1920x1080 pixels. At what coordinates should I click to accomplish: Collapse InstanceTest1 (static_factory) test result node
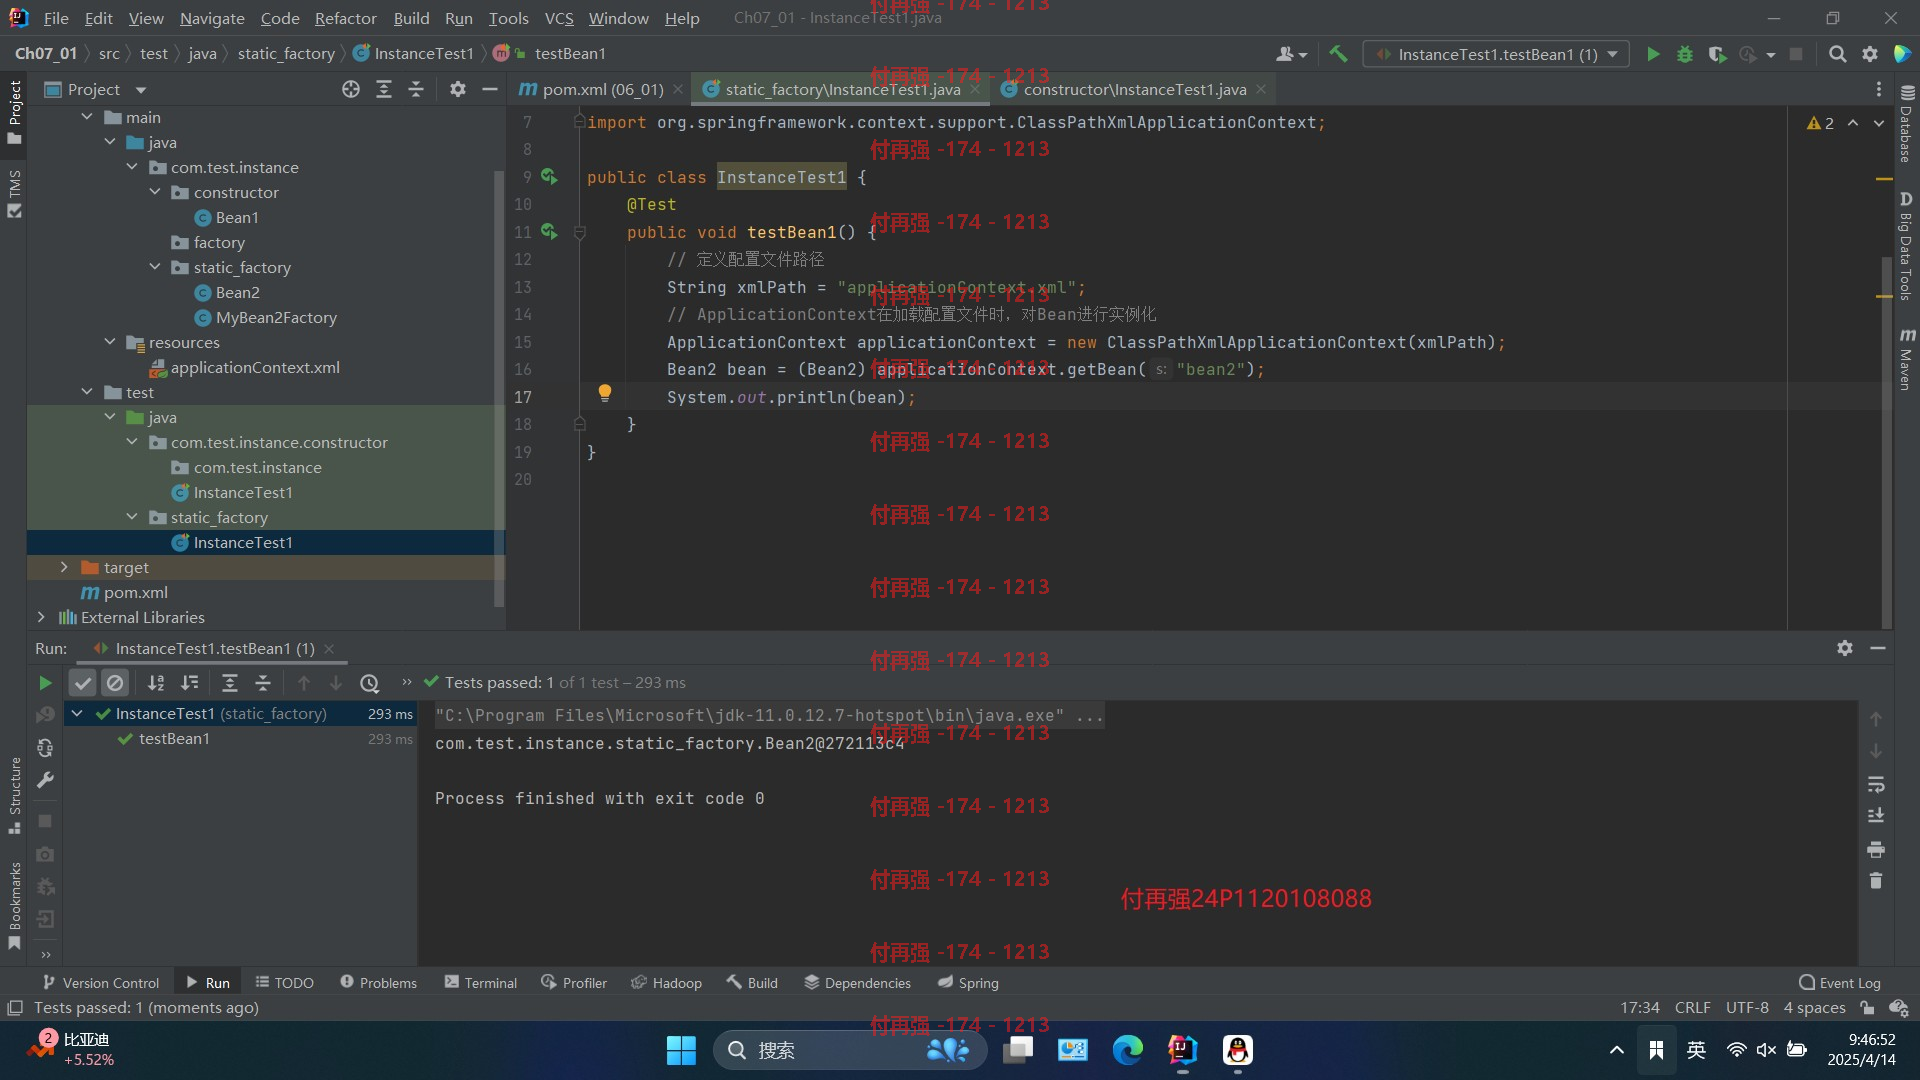click(x=77, y=713)
